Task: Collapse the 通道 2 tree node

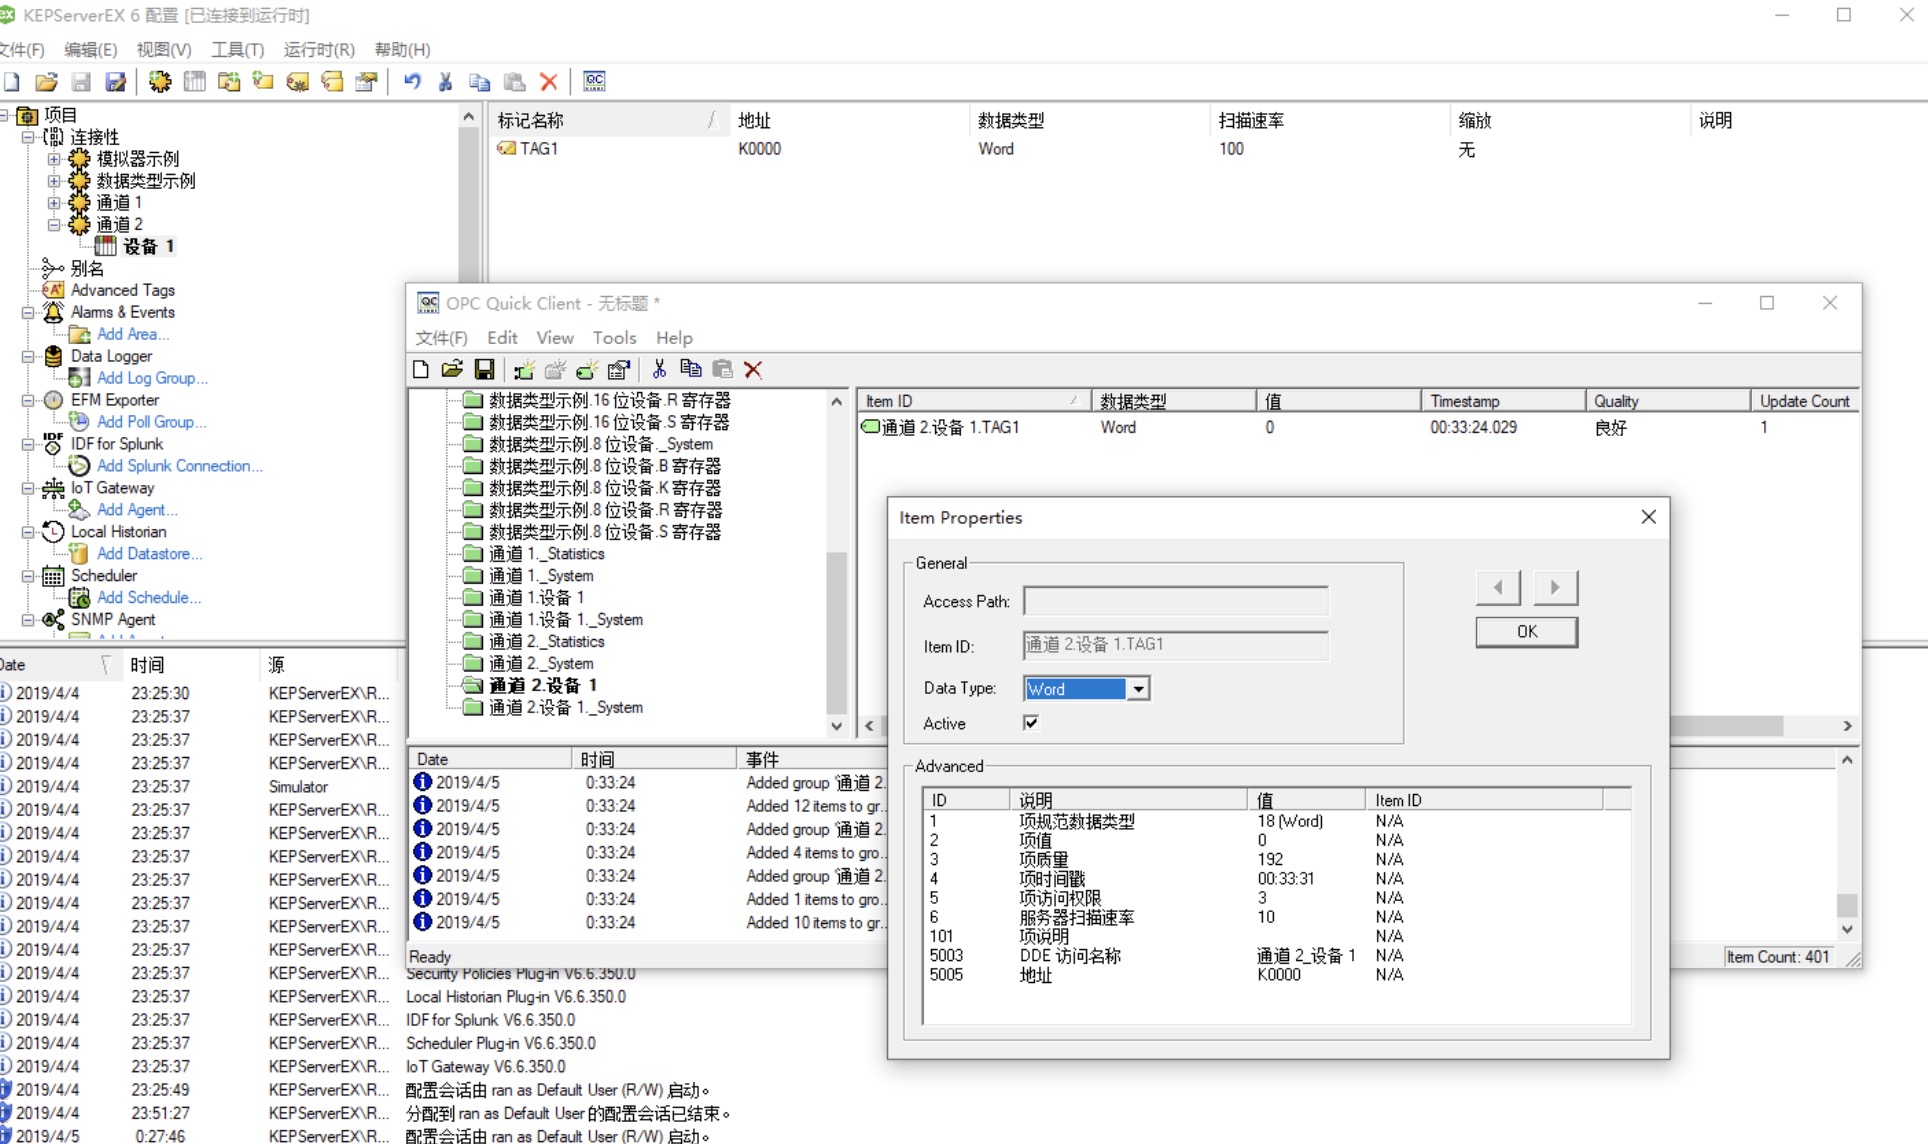Action: (x=55, y=225)
